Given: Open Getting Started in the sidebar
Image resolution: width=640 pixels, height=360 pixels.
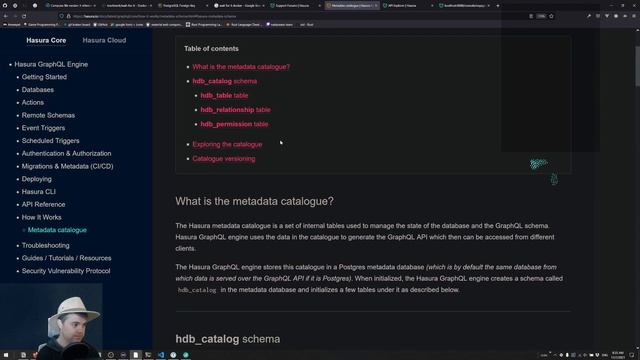Looking at the screenshot, I should pos(44,77).
